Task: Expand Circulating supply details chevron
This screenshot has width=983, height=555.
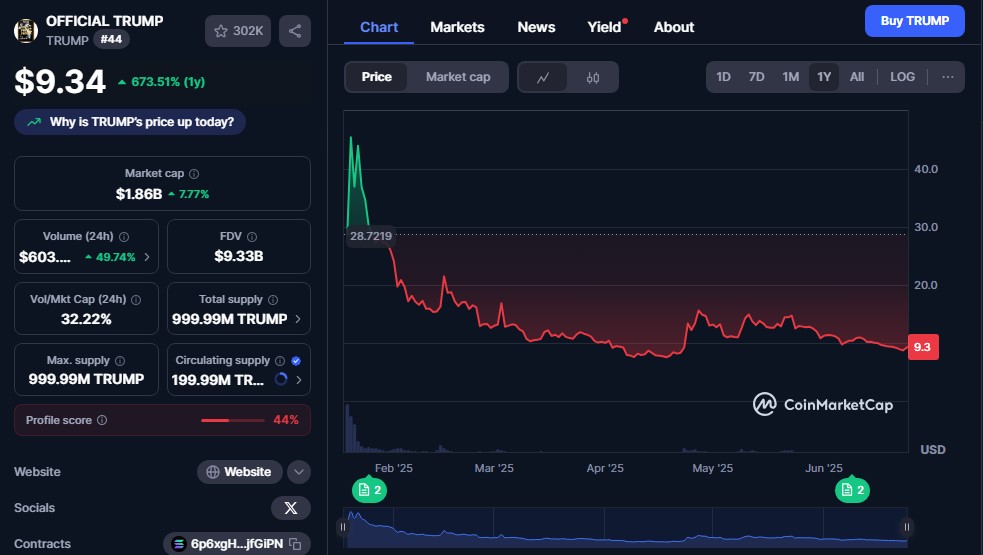Action: [298, 379]
